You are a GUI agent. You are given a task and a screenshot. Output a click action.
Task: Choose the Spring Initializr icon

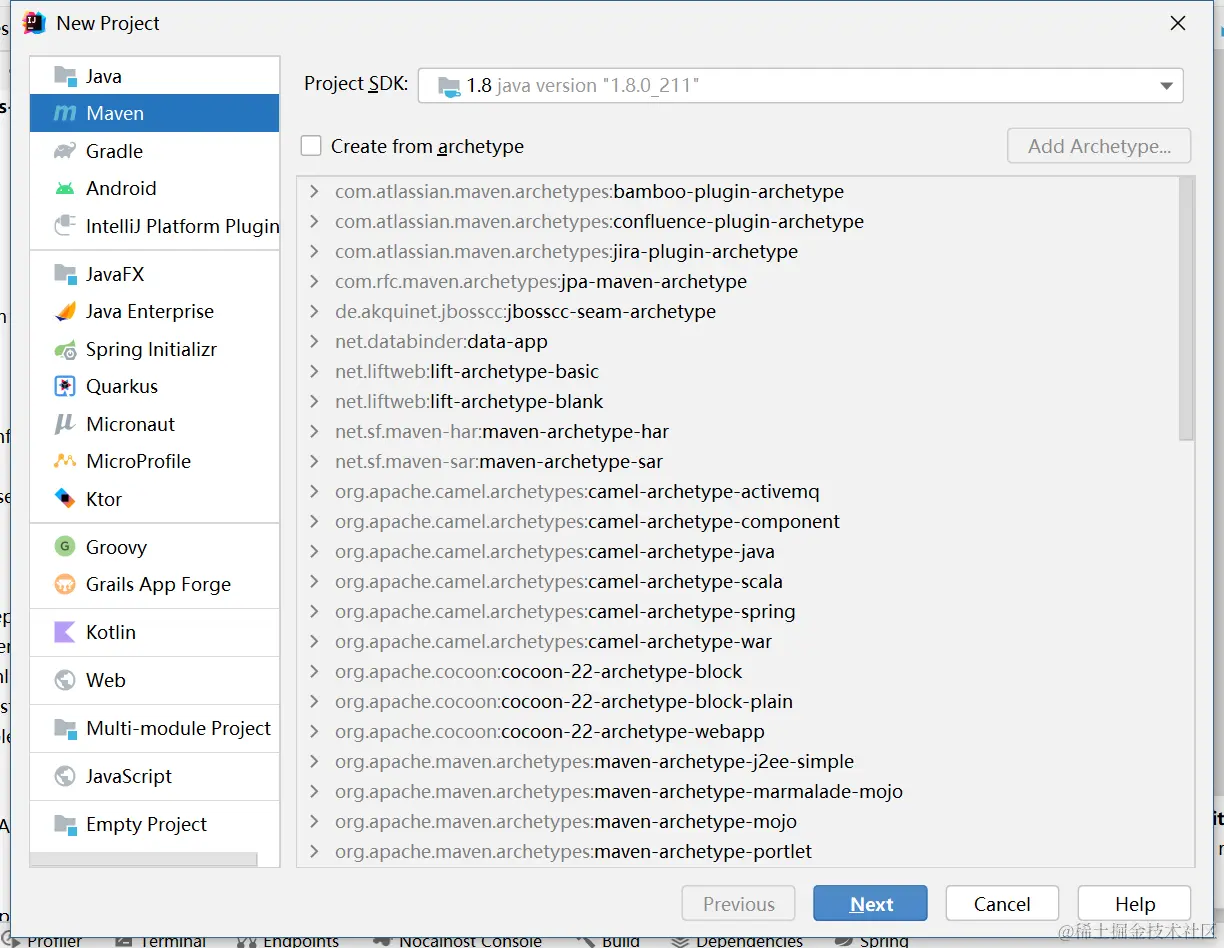tap(65, 349)
